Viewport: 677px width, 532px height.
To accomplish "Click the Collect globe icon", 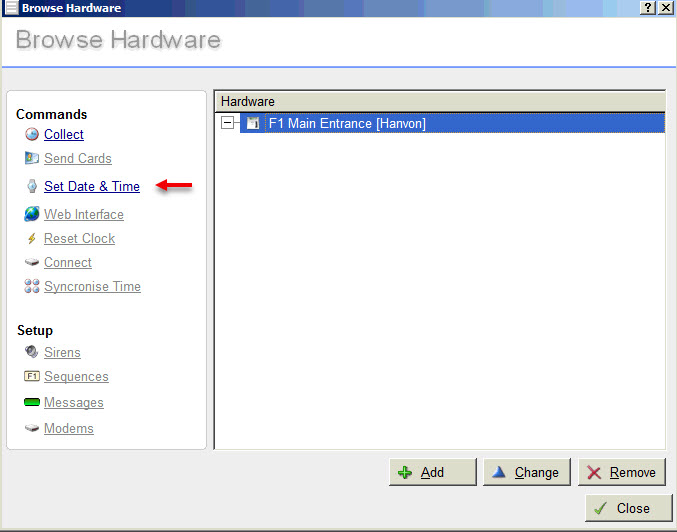I will [32, 134].
